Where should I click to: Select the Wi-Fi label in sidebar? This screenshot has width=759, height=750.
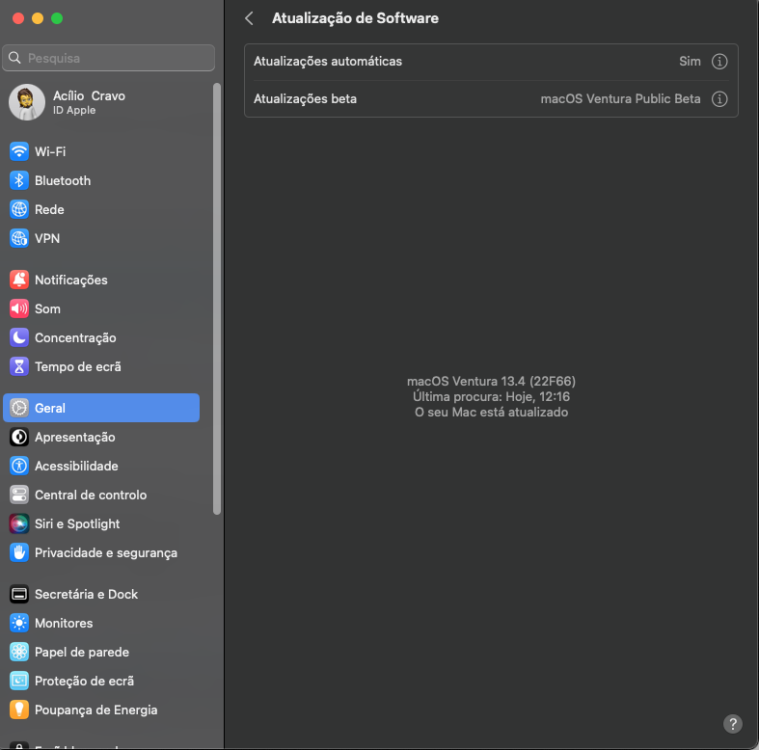(x=50, y=152)
